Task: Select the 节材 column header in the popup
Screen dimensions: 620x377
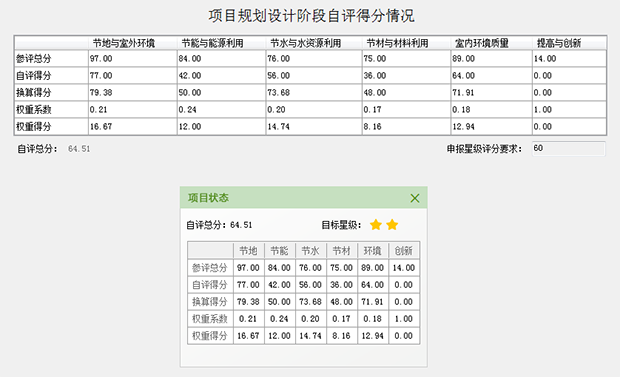Action: [x=342, y=250]
